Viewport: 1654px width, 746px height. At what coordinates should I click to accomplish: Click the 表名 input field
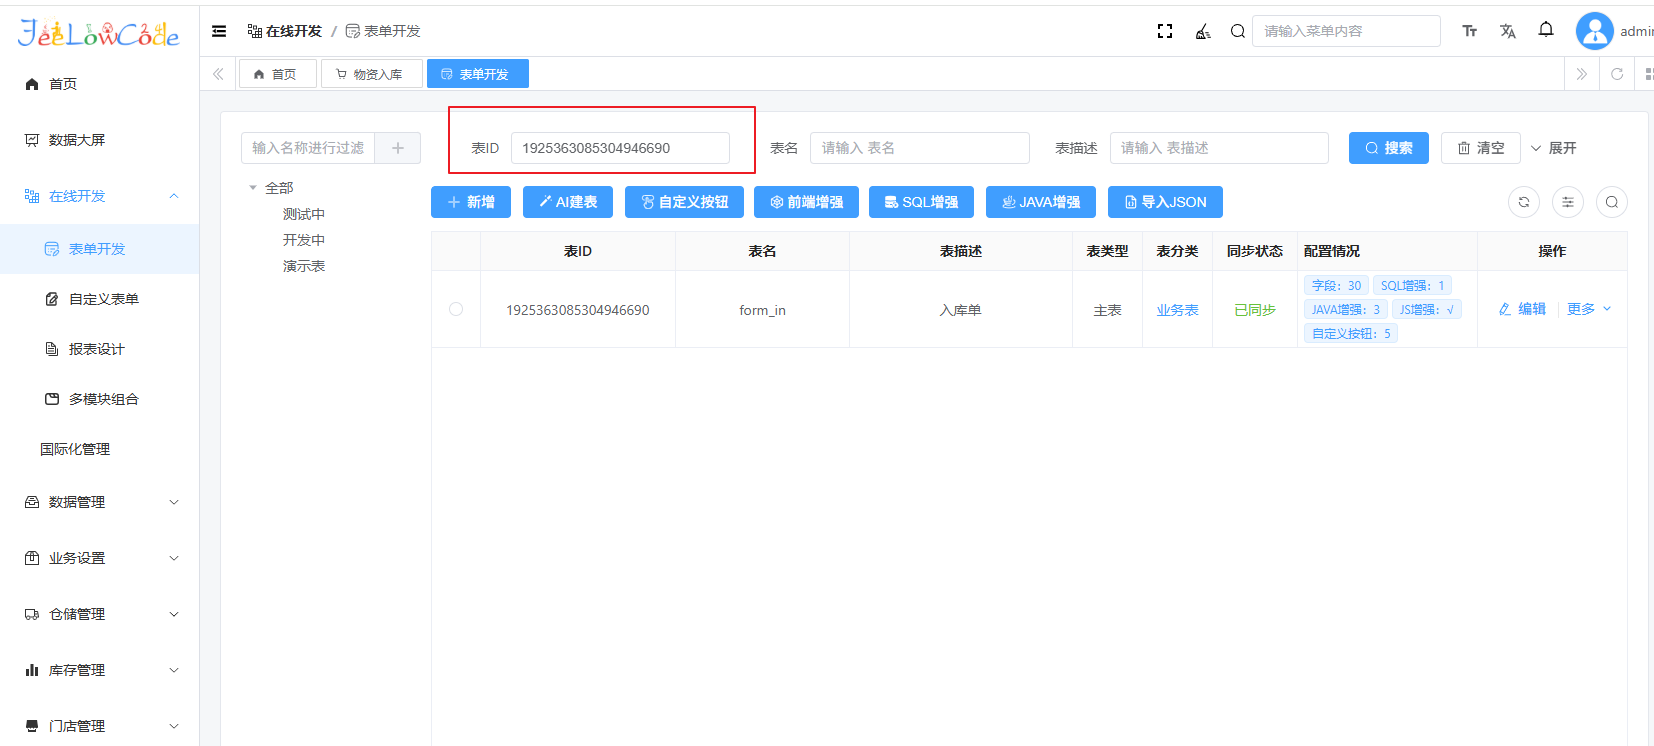pyautogui.click(x=919, y=148)
